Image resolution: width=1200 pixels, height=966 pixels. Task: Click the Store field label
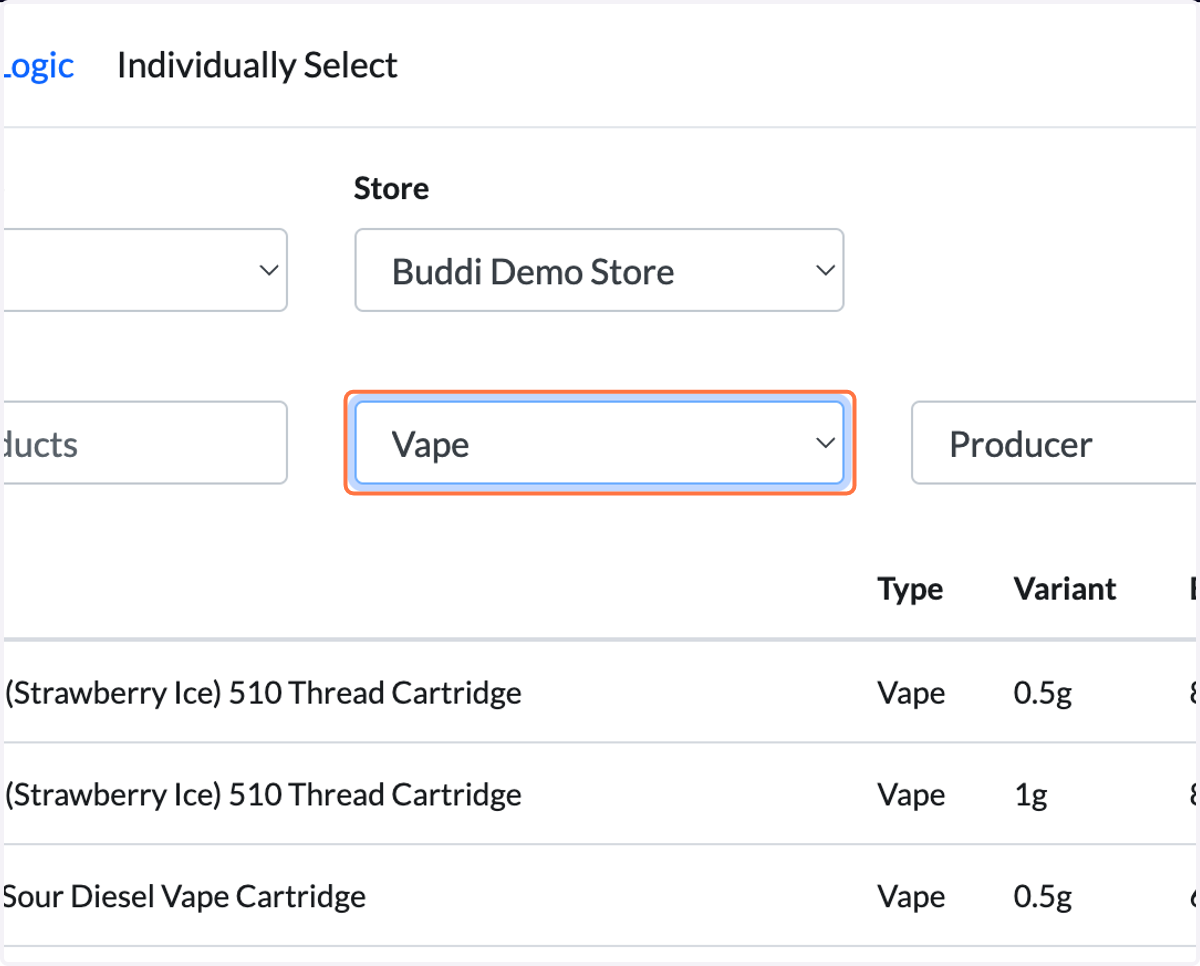point(391,188)
